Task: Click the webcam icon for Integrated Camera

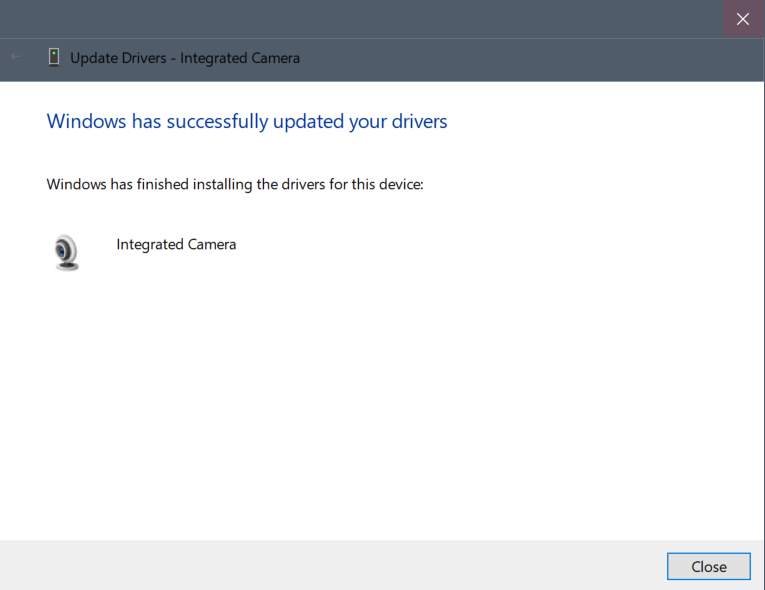Action: pyautogui.click(x=66, y=252)
